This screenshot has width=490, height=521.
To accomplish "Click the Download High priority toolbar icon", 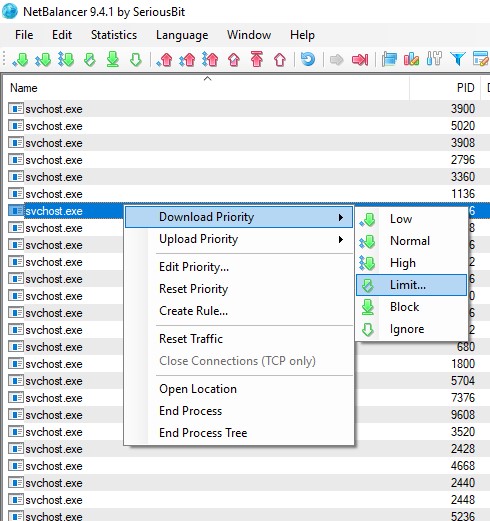I will tap(66, 60).
